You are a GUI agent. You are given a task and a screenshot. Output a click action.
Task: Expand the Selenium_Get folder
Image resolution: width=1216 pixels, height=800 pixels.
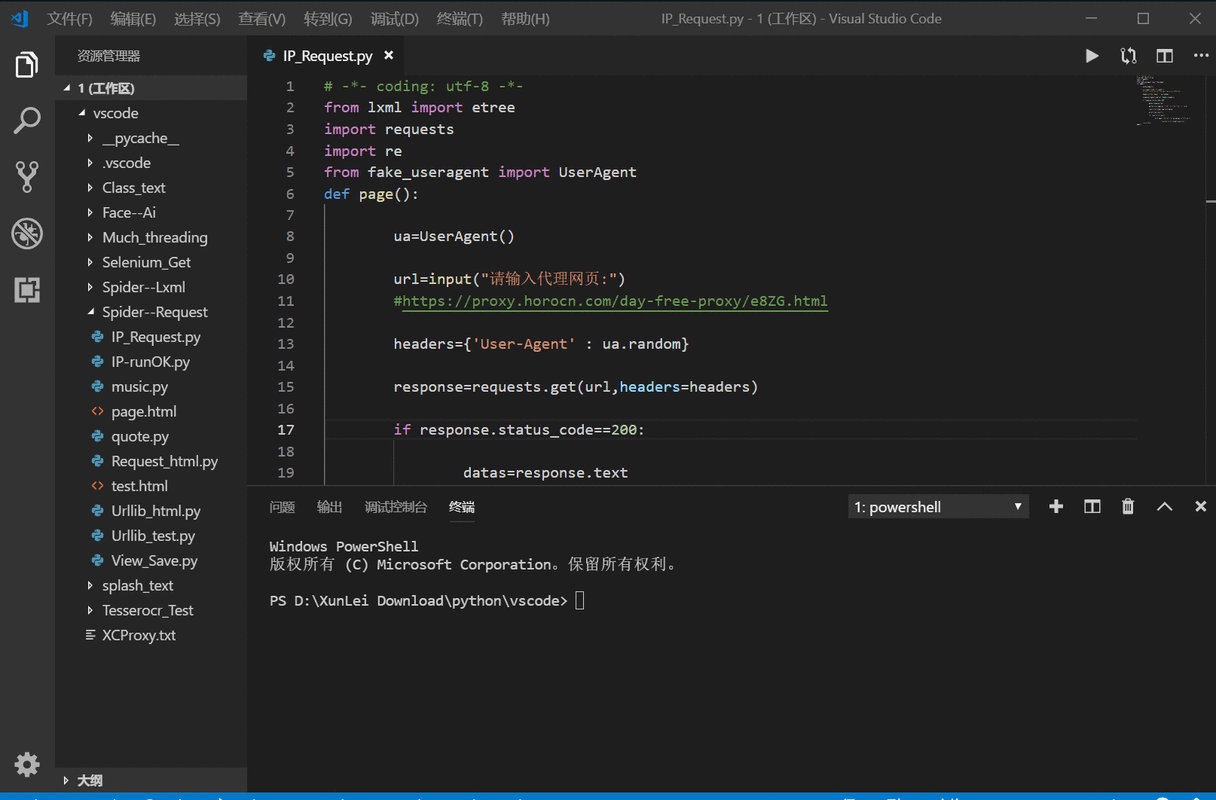tap(146, 262)
